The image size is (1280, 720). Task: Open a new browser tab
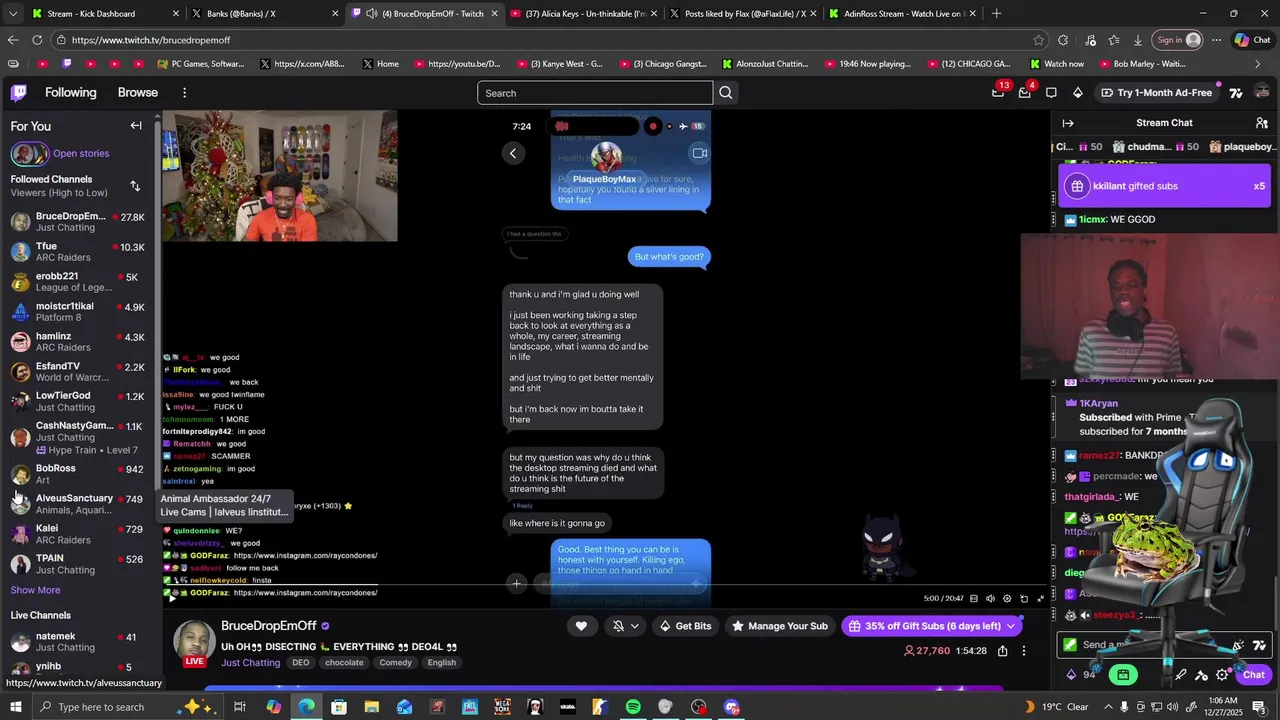(x=996, y=14)
